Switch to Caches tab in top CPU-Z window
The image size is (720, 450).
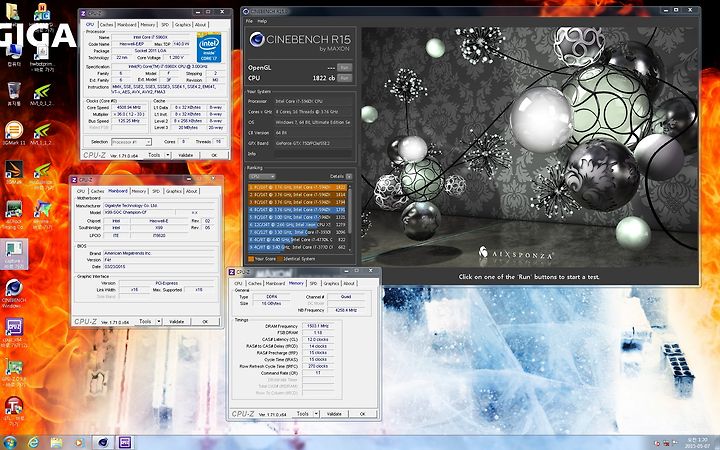[x=107, y=25]
